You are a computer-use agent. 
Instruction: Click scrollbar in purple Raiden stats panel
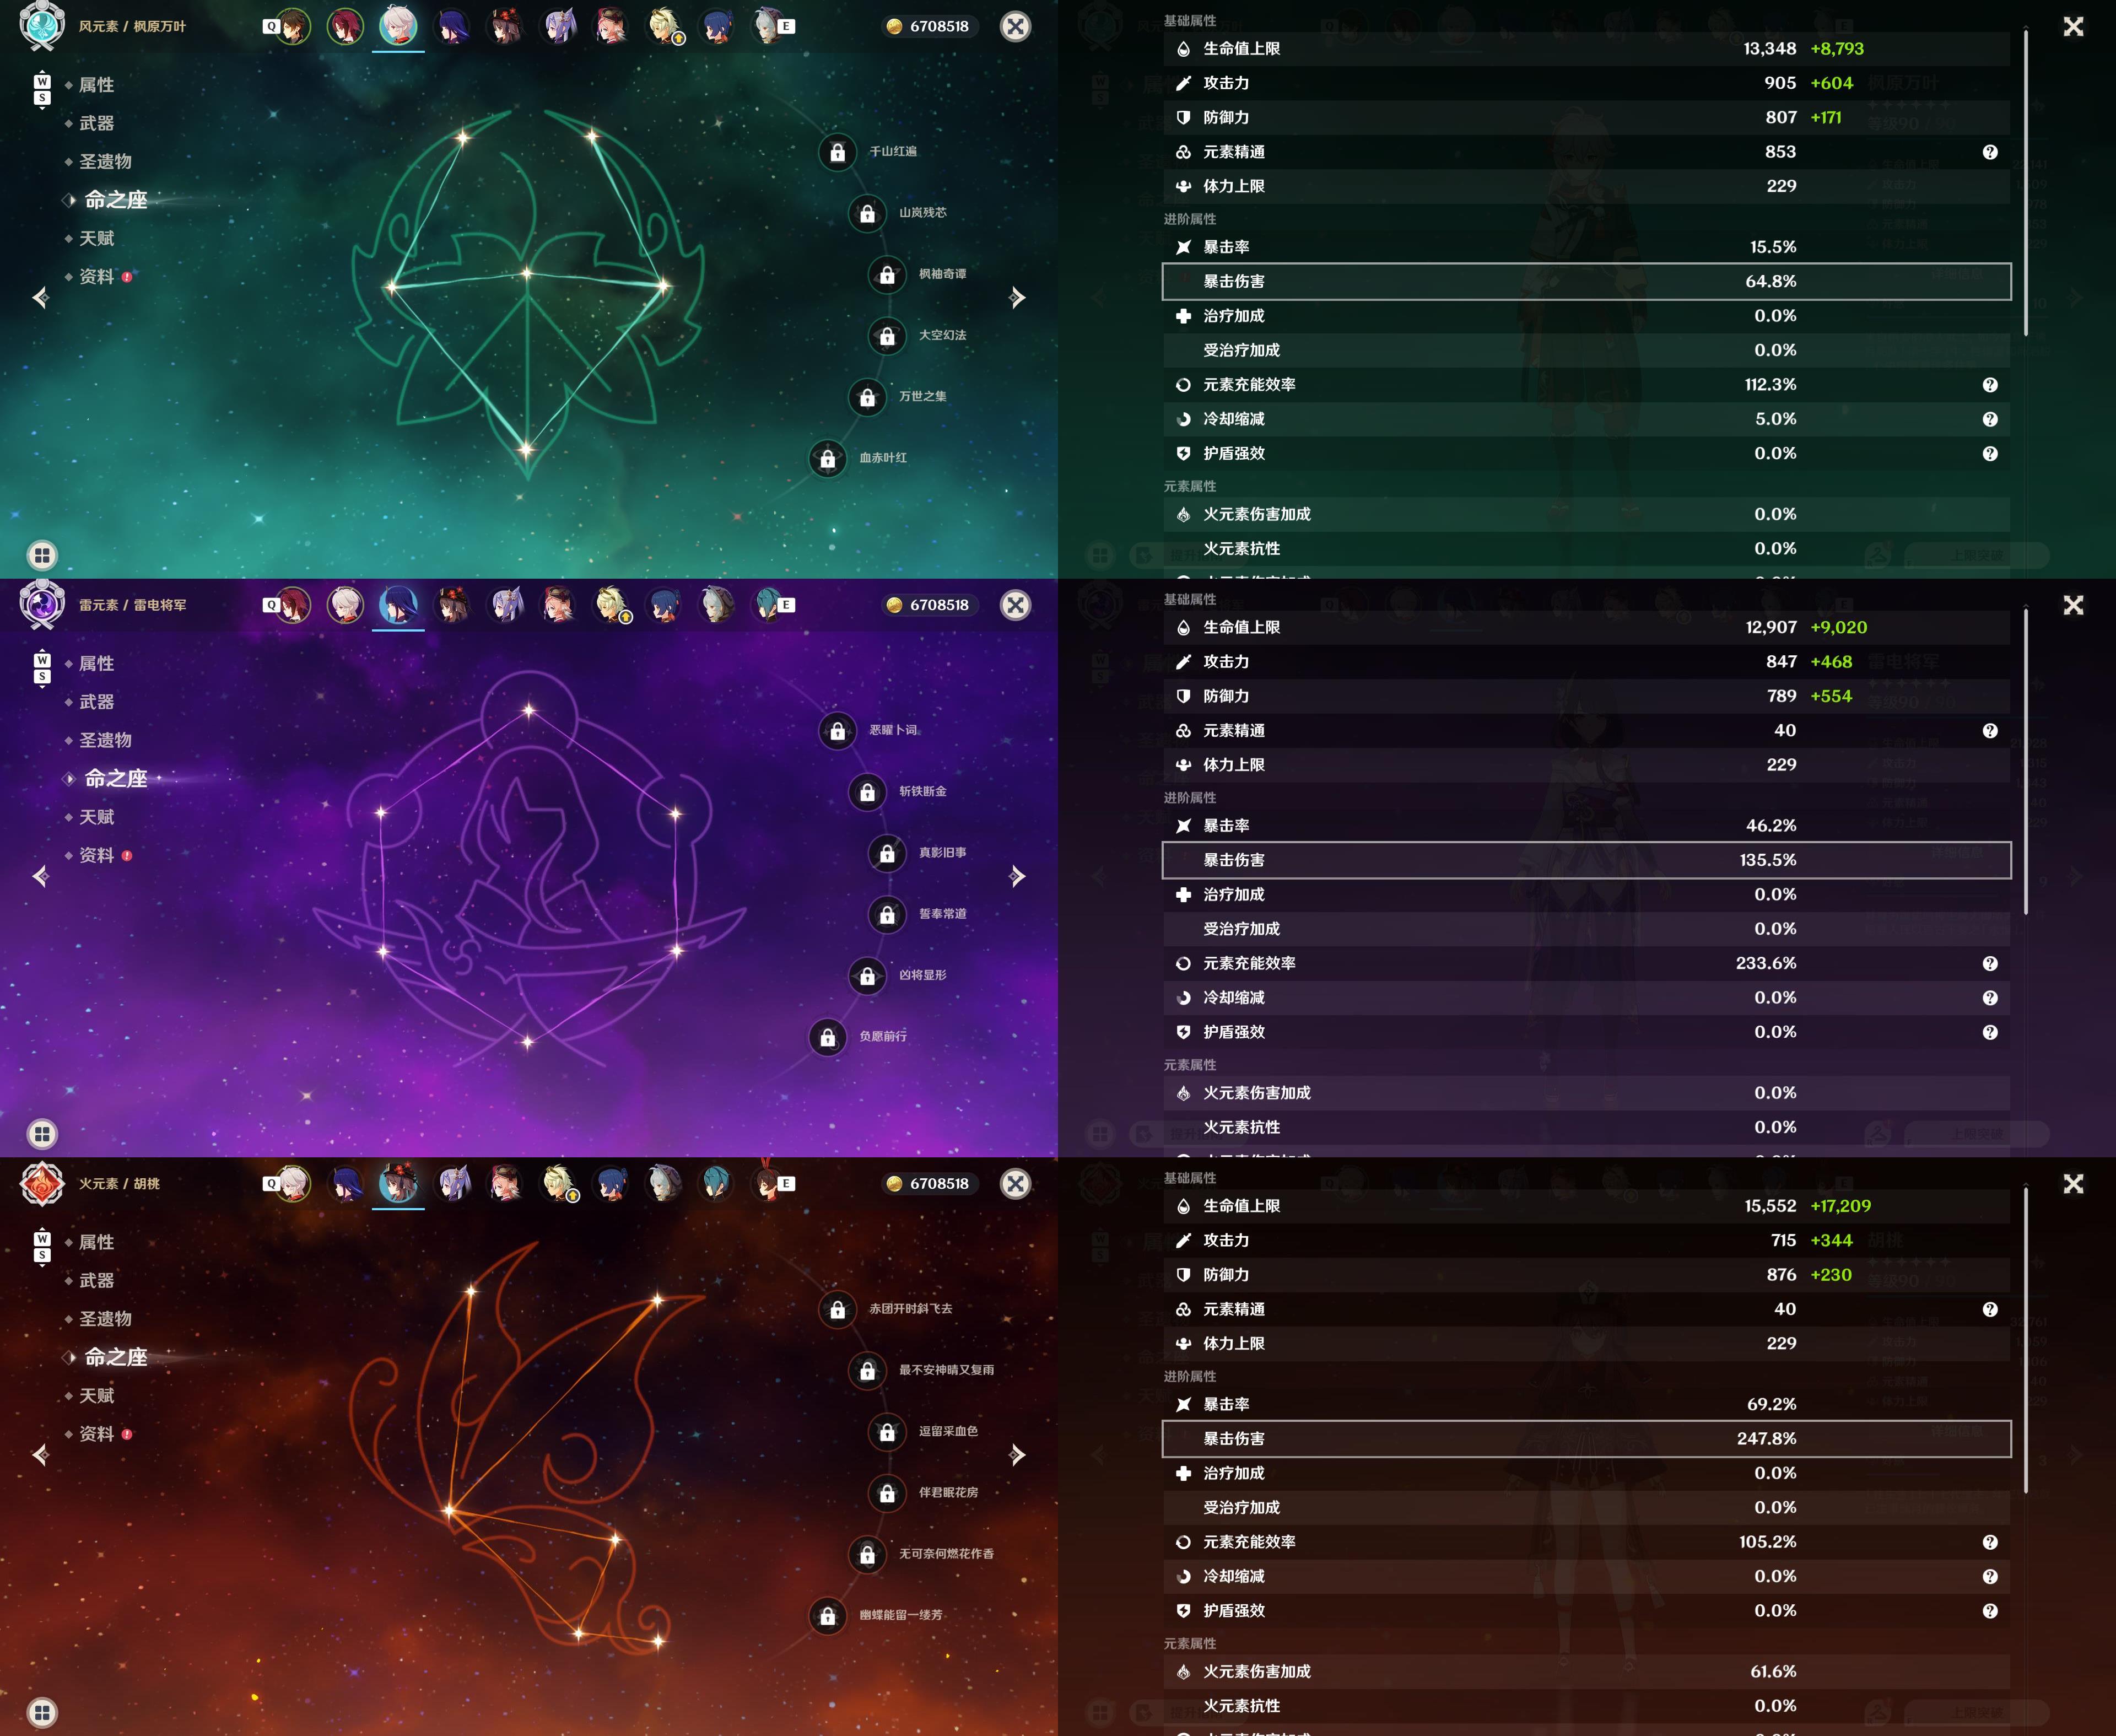2026,762
